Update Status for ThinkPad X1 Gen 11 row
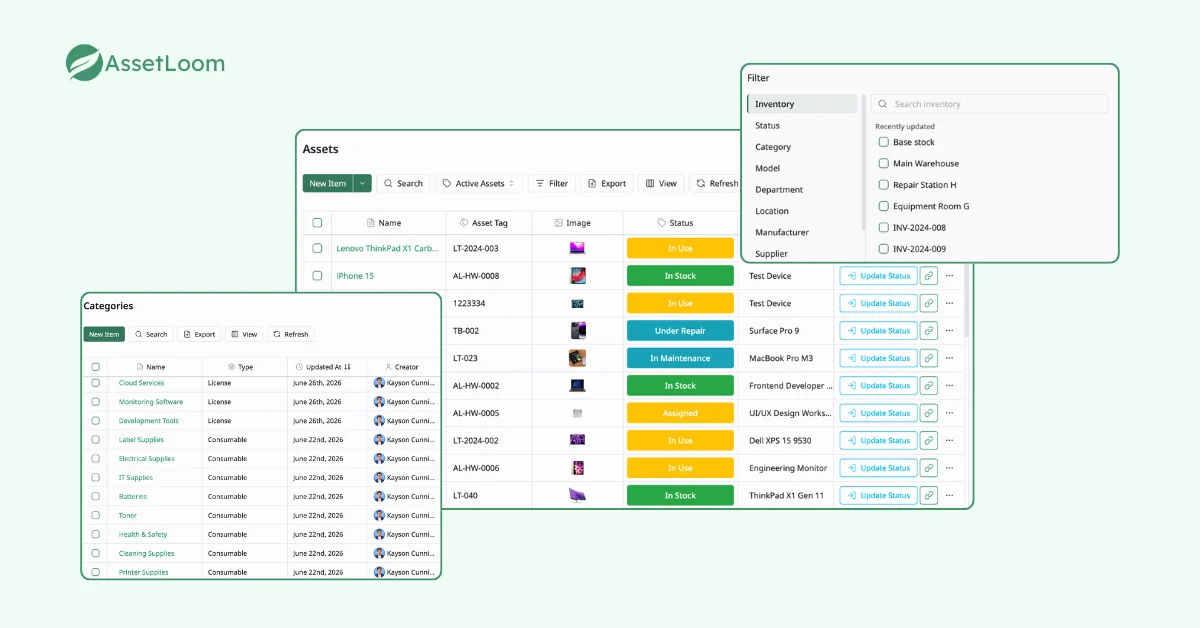 point(878,495)
